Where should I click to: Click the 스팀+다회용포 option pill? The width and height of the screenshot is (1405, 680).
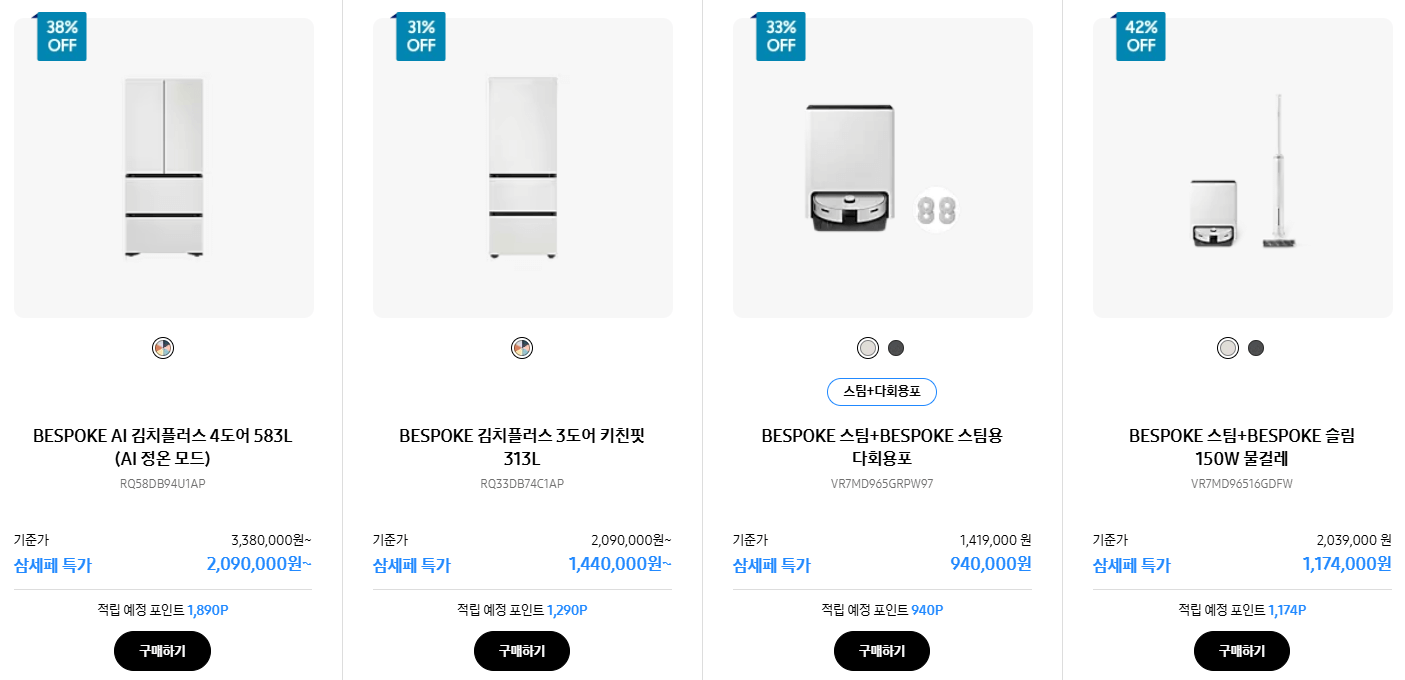(x=881, y=392)
